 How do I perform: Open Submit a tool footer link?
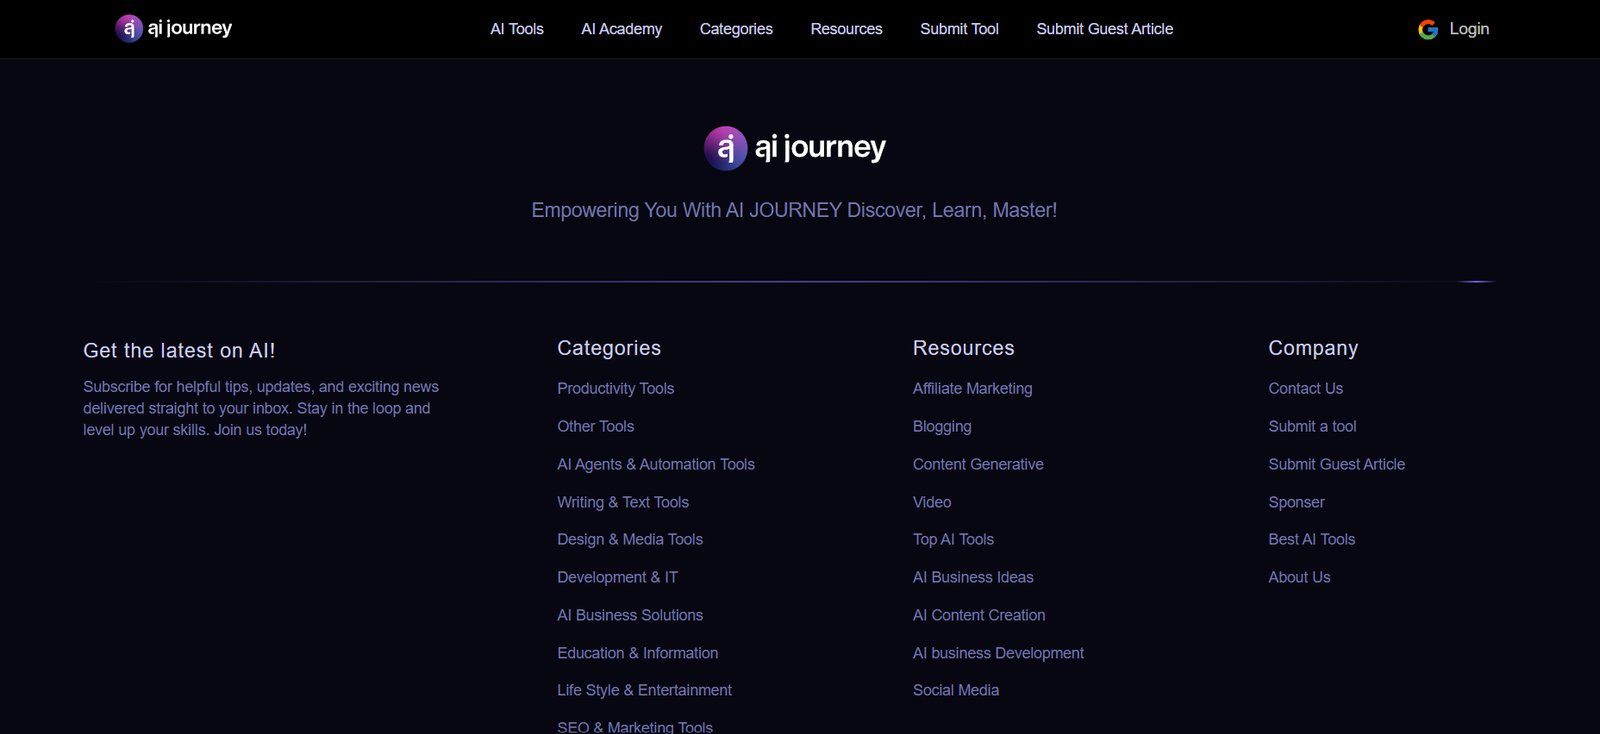pyautogui.click(x=1313, y=426)
